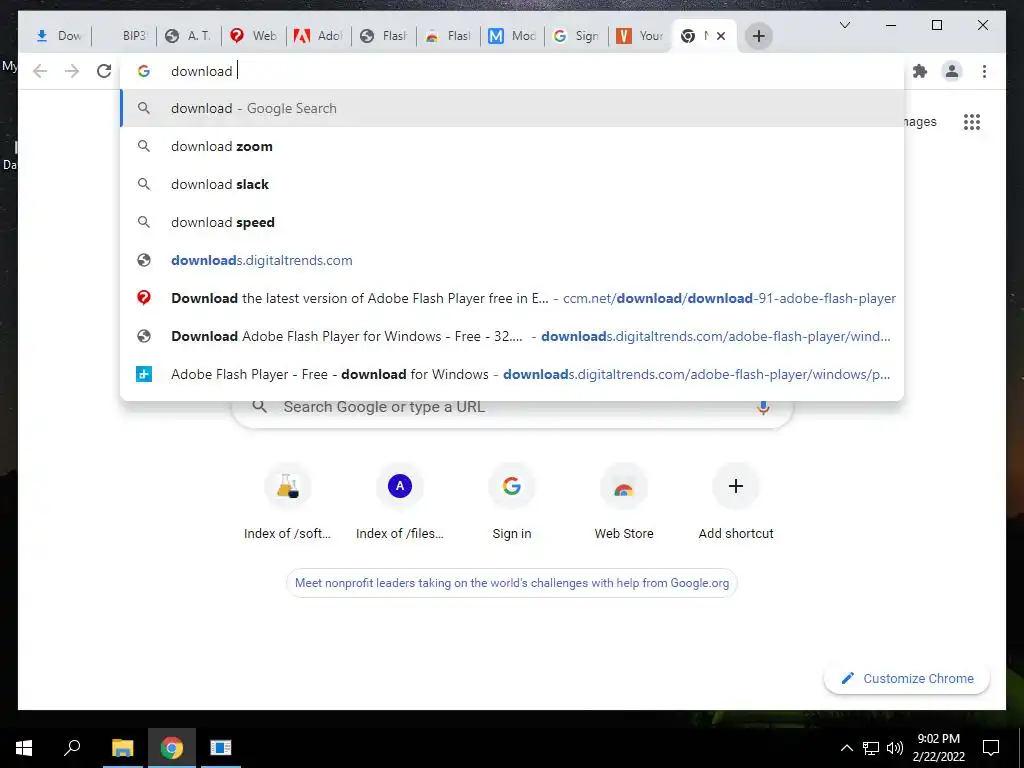Click the Chrome taskbar icon
This screenshot has height=768, width=1024.
click(172, 748)
